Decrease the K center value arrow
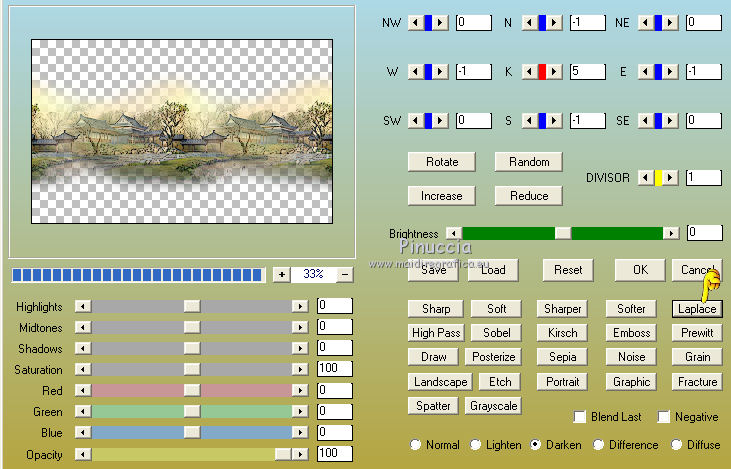The width and height of the screenshot is (731, 469). 529,72
